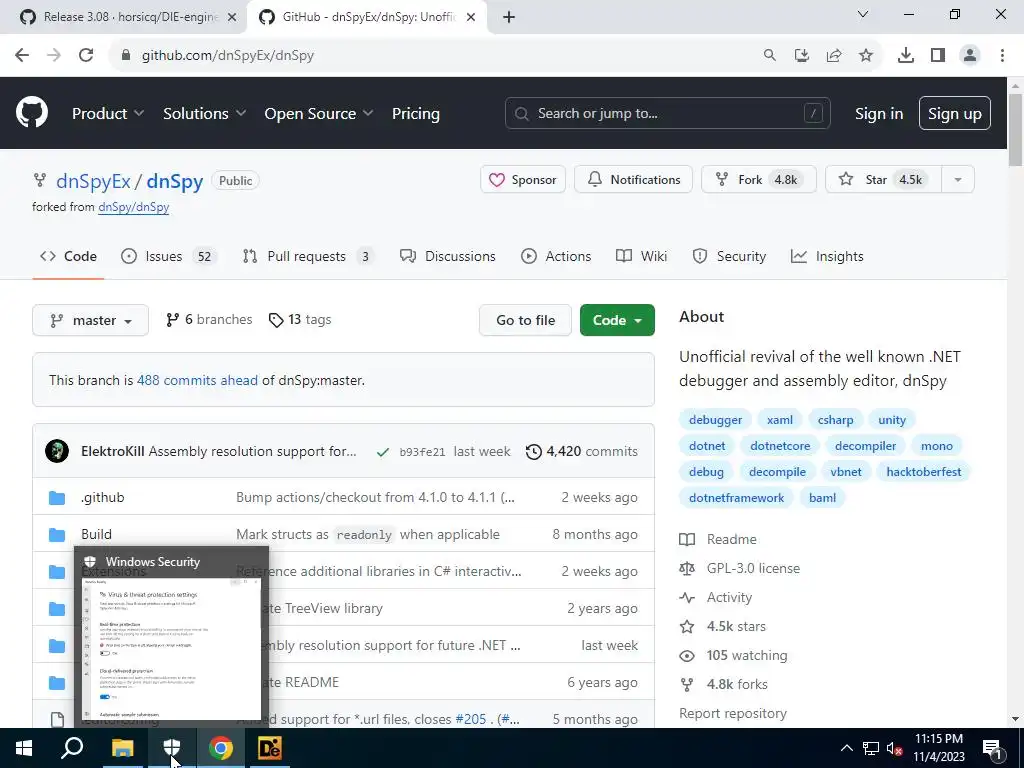Star the dnSpy repository
1024x768 pixels.
pyautogui.click(x=884, y=180)
